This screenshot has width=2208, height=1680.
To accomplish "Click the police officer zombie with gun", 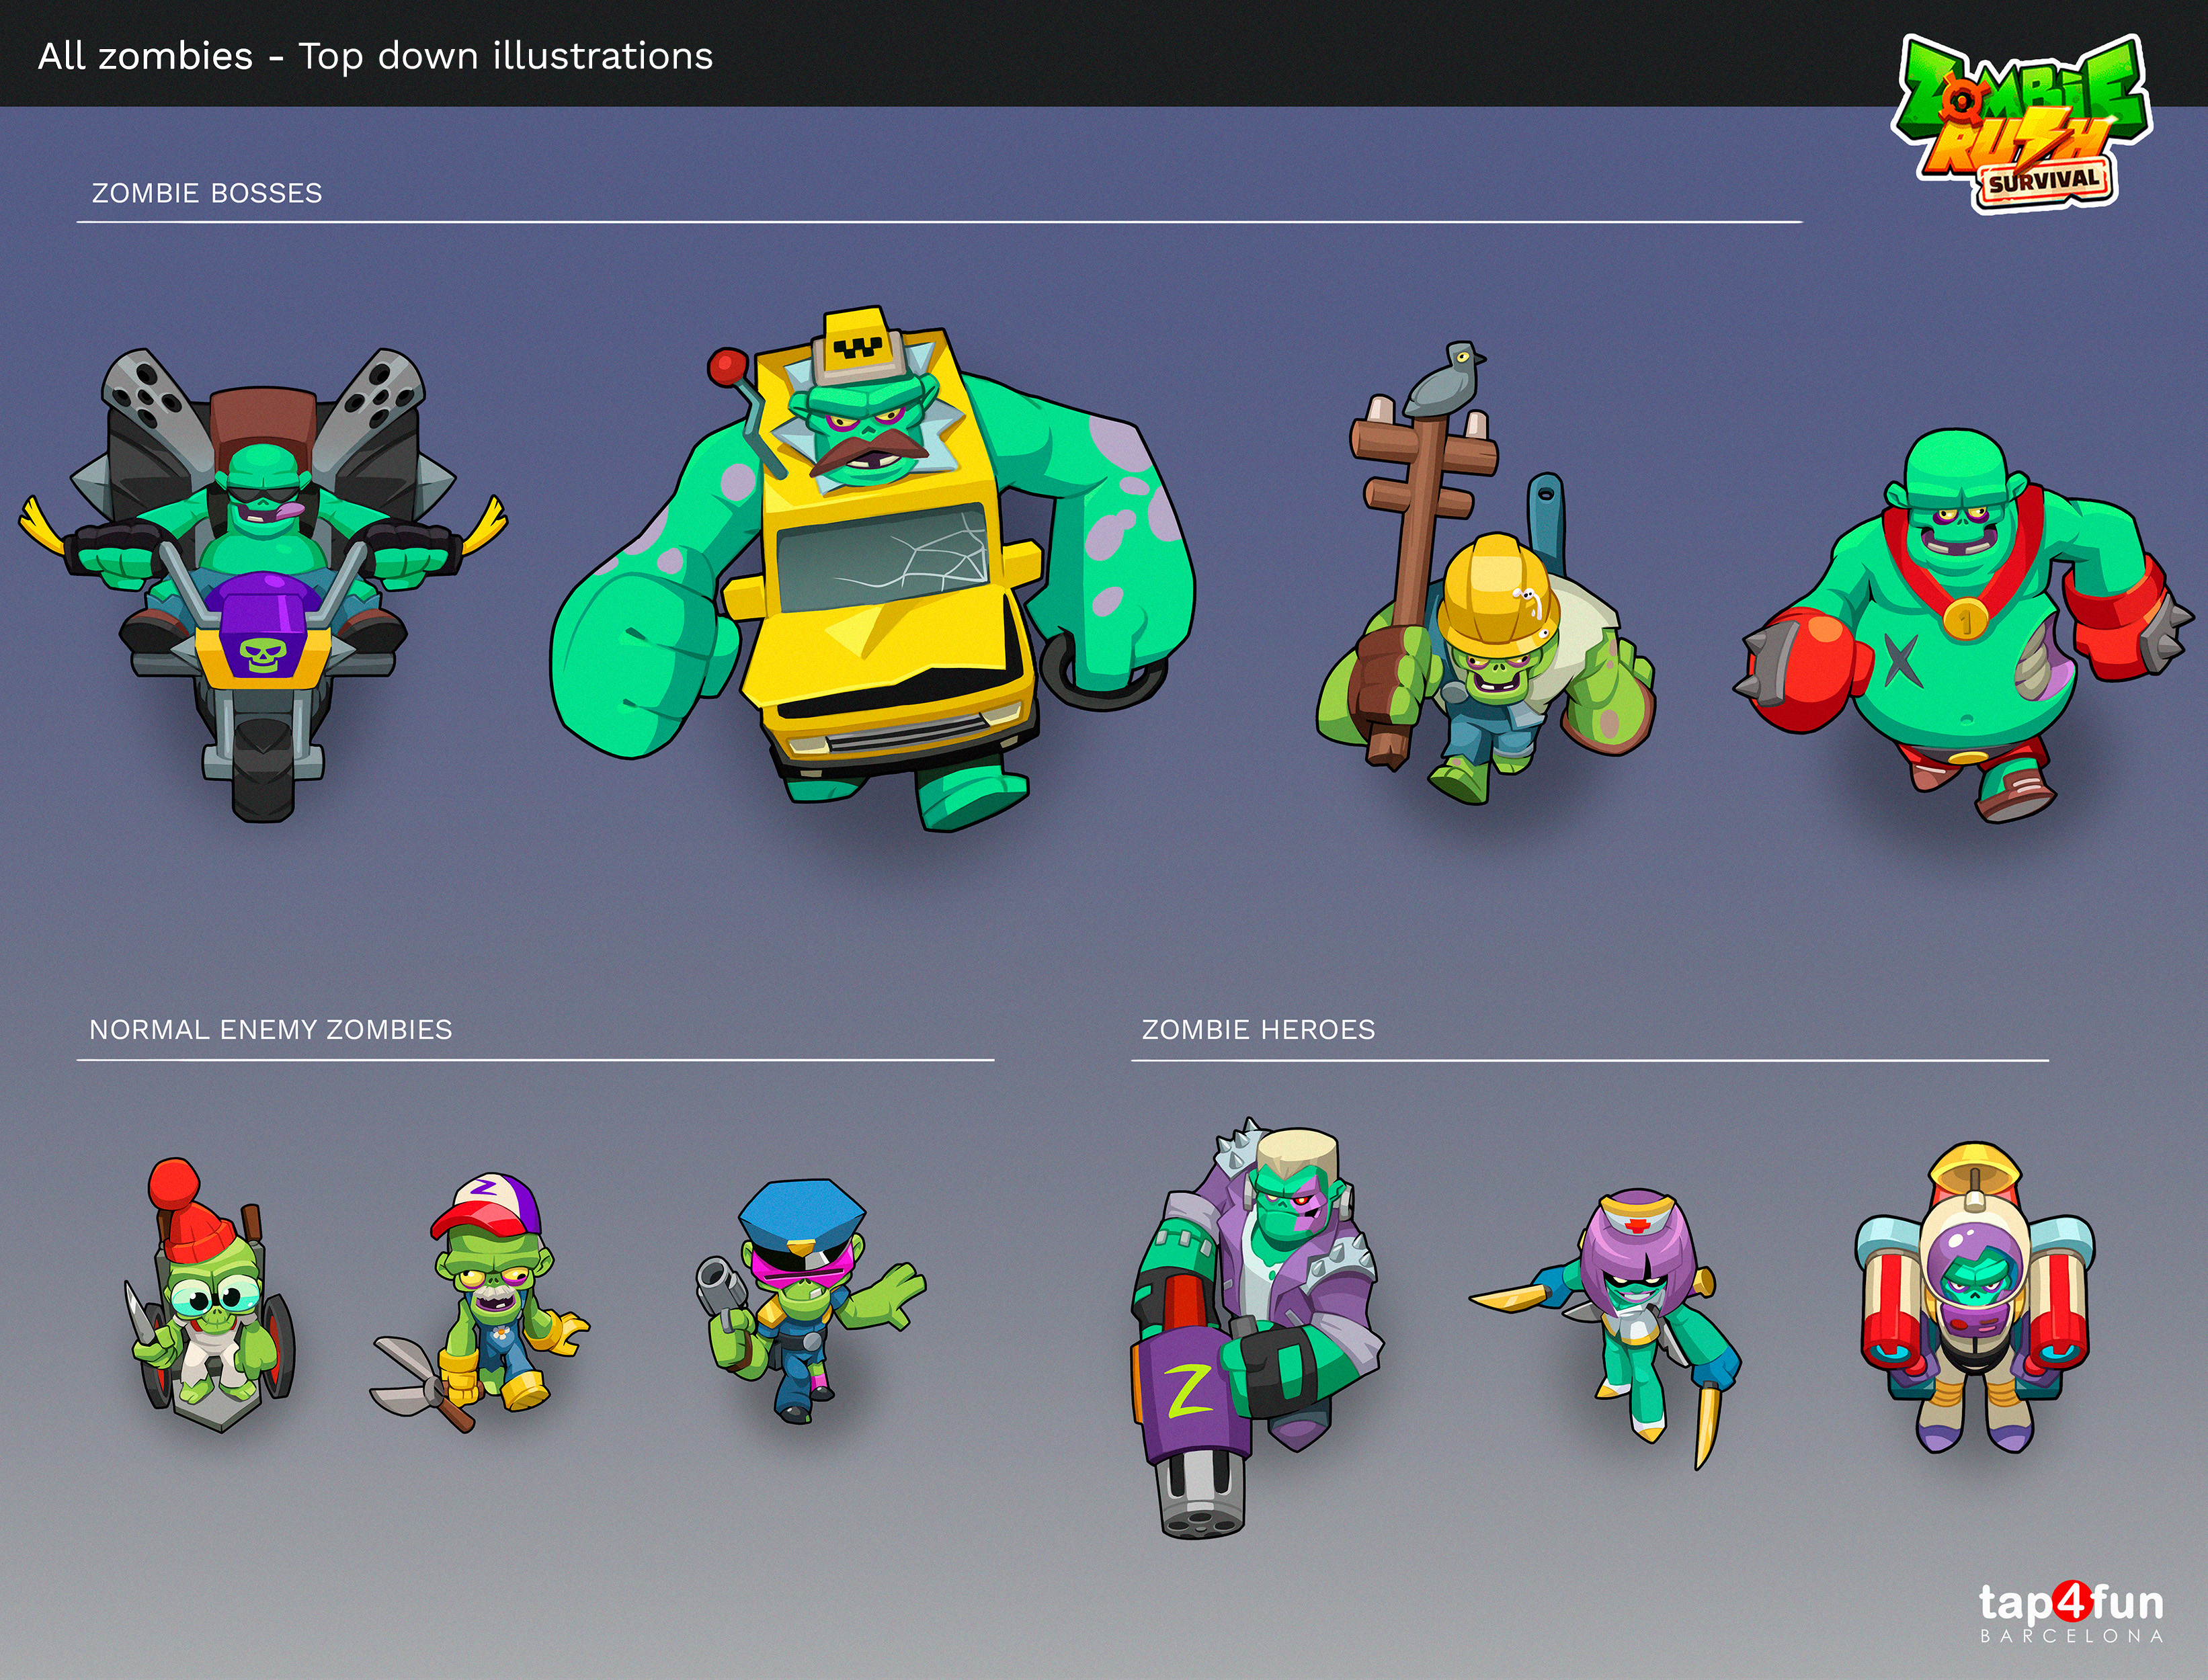I will click(x=810, y=1300).
